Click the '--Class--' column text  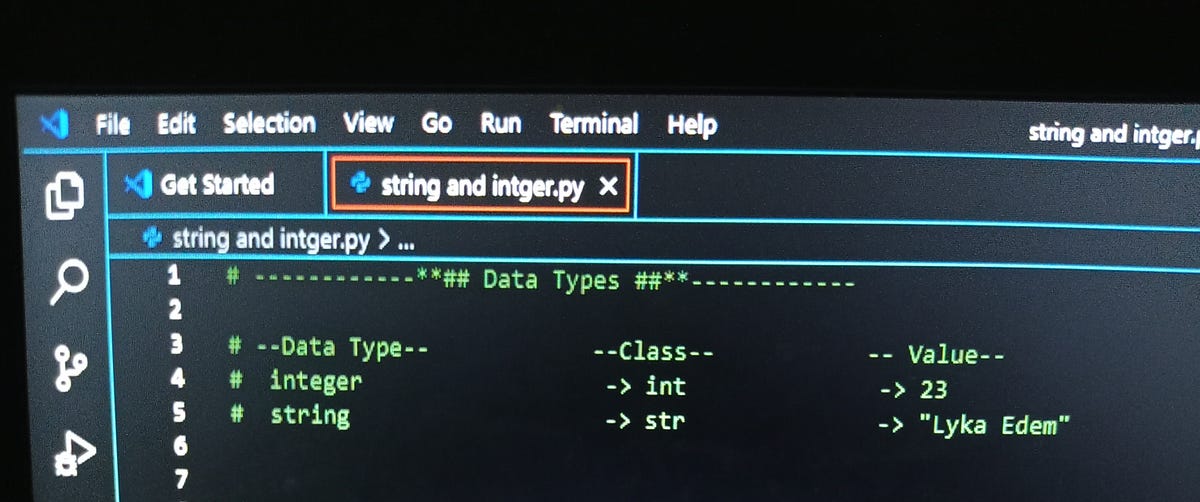pos(653,352)
